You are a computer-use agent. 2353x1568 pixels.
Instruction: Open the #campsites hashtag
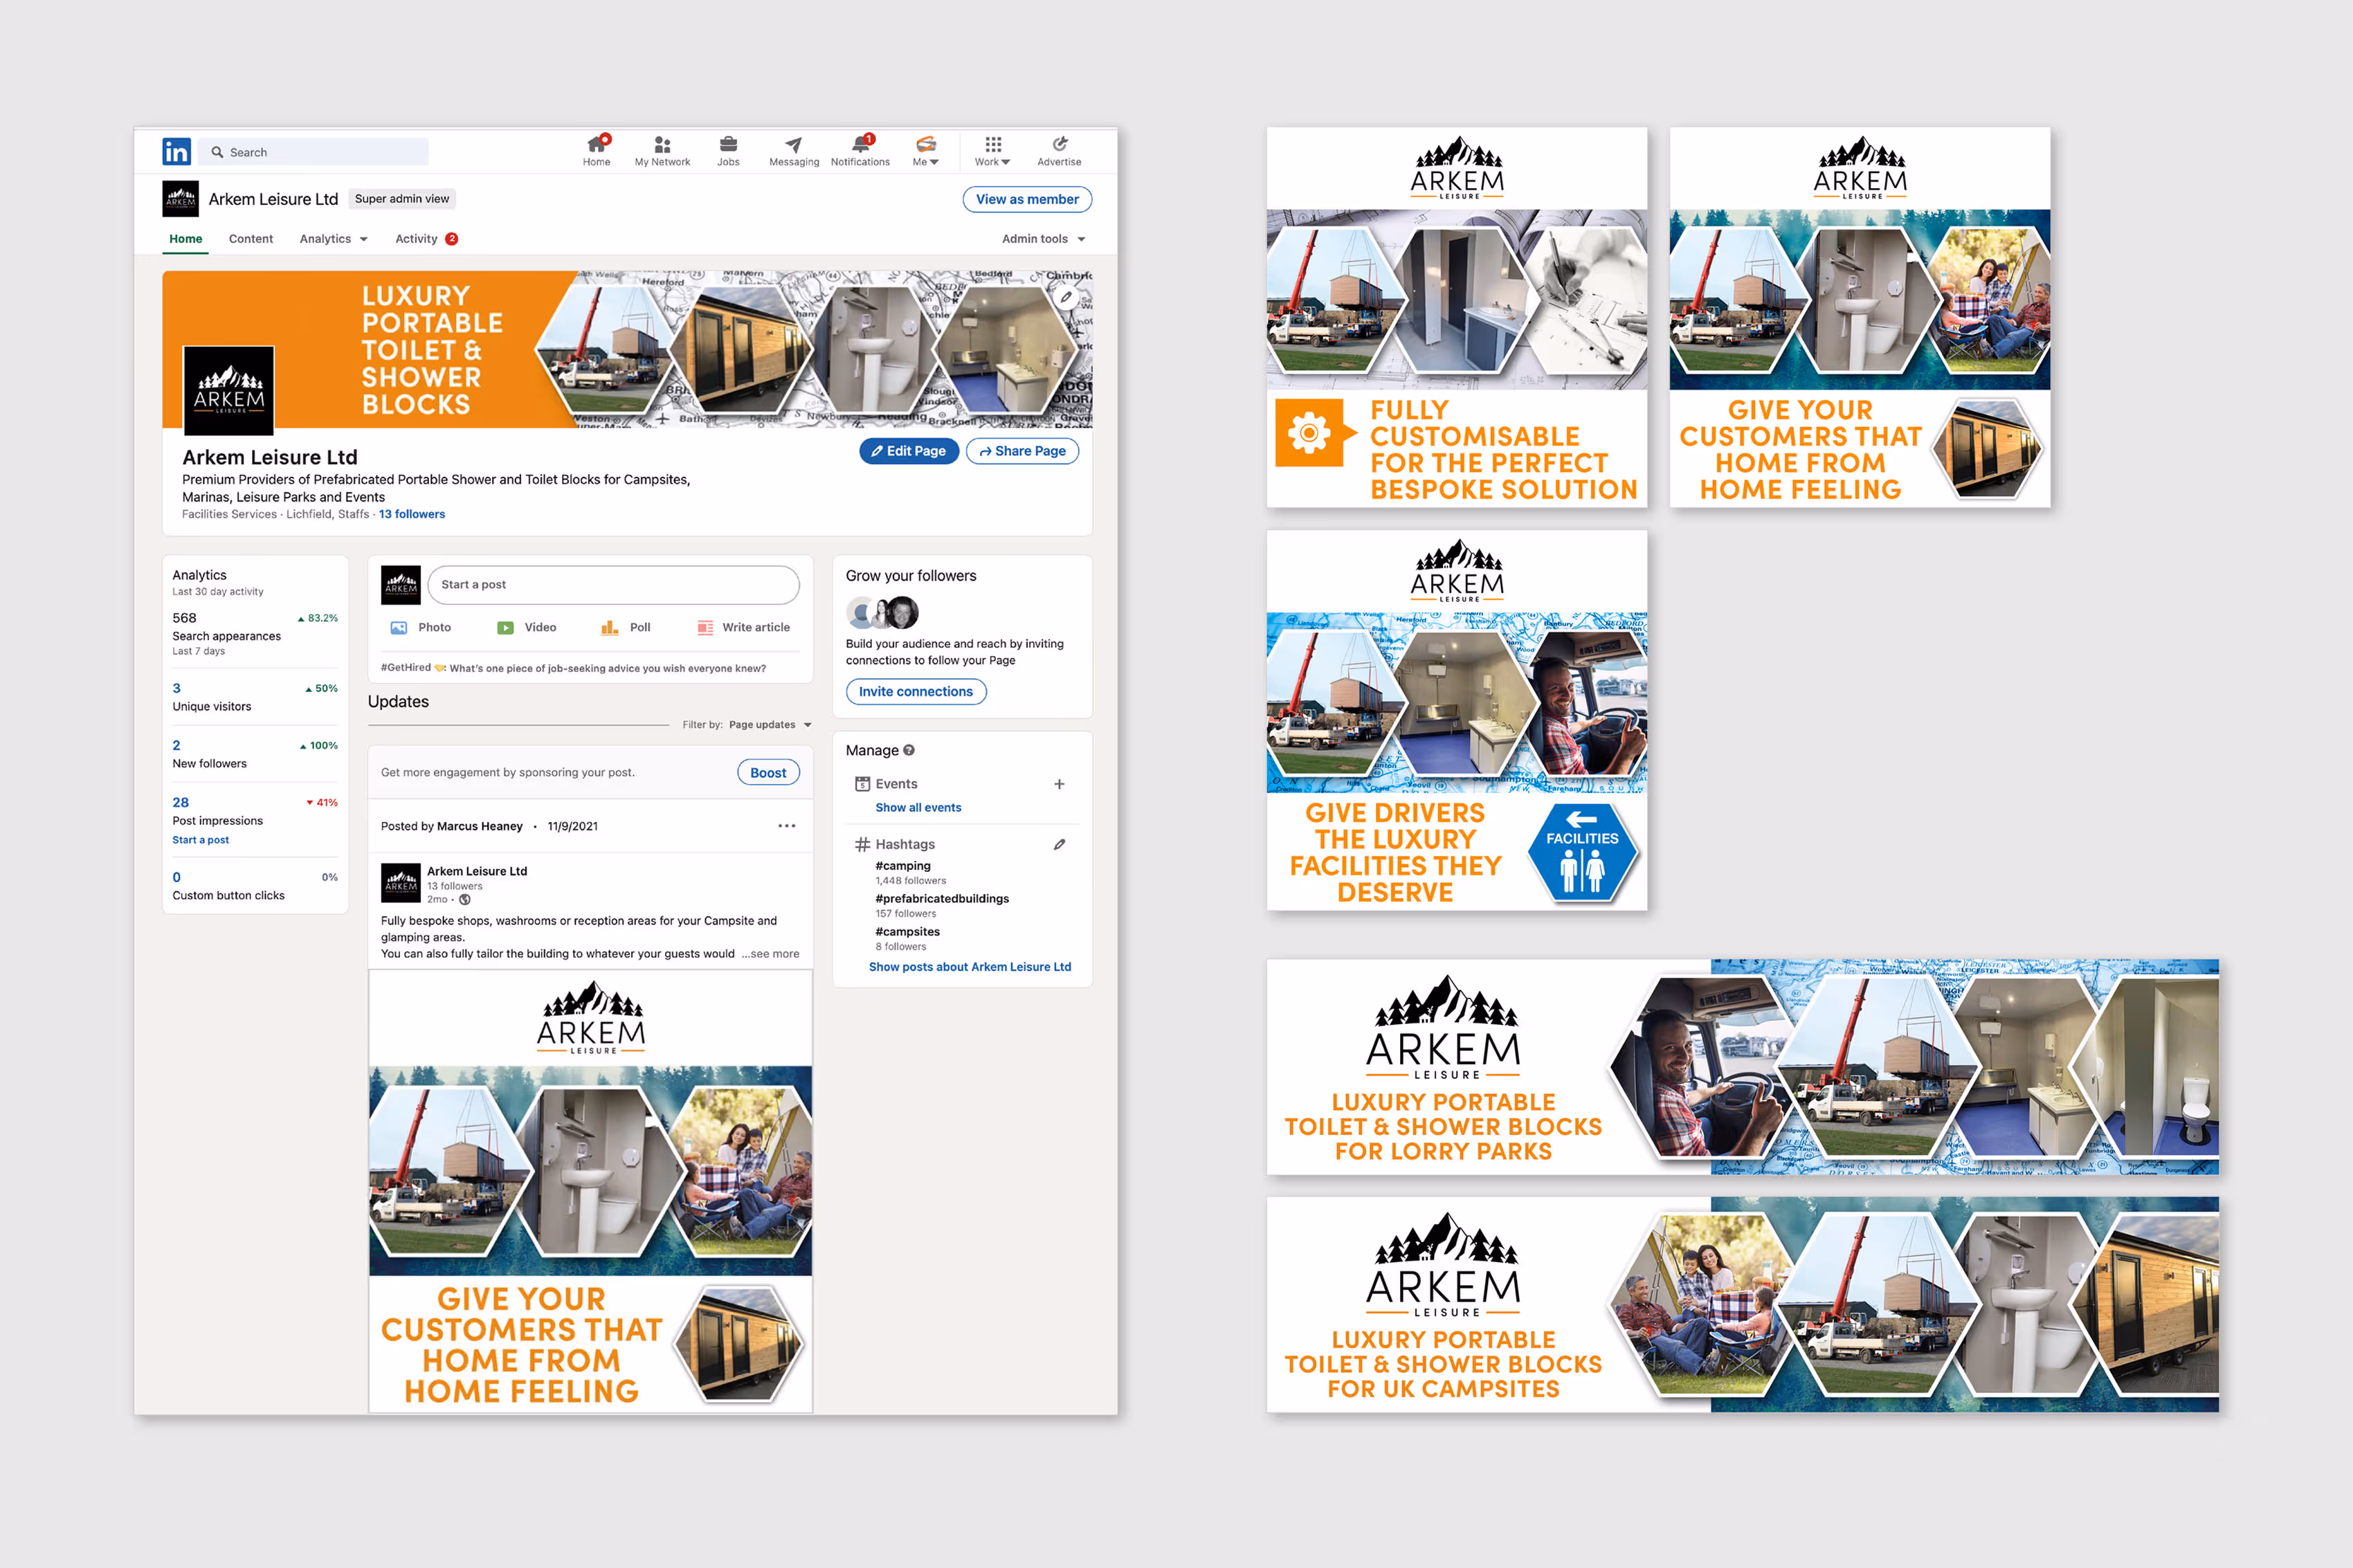(907, 932)
